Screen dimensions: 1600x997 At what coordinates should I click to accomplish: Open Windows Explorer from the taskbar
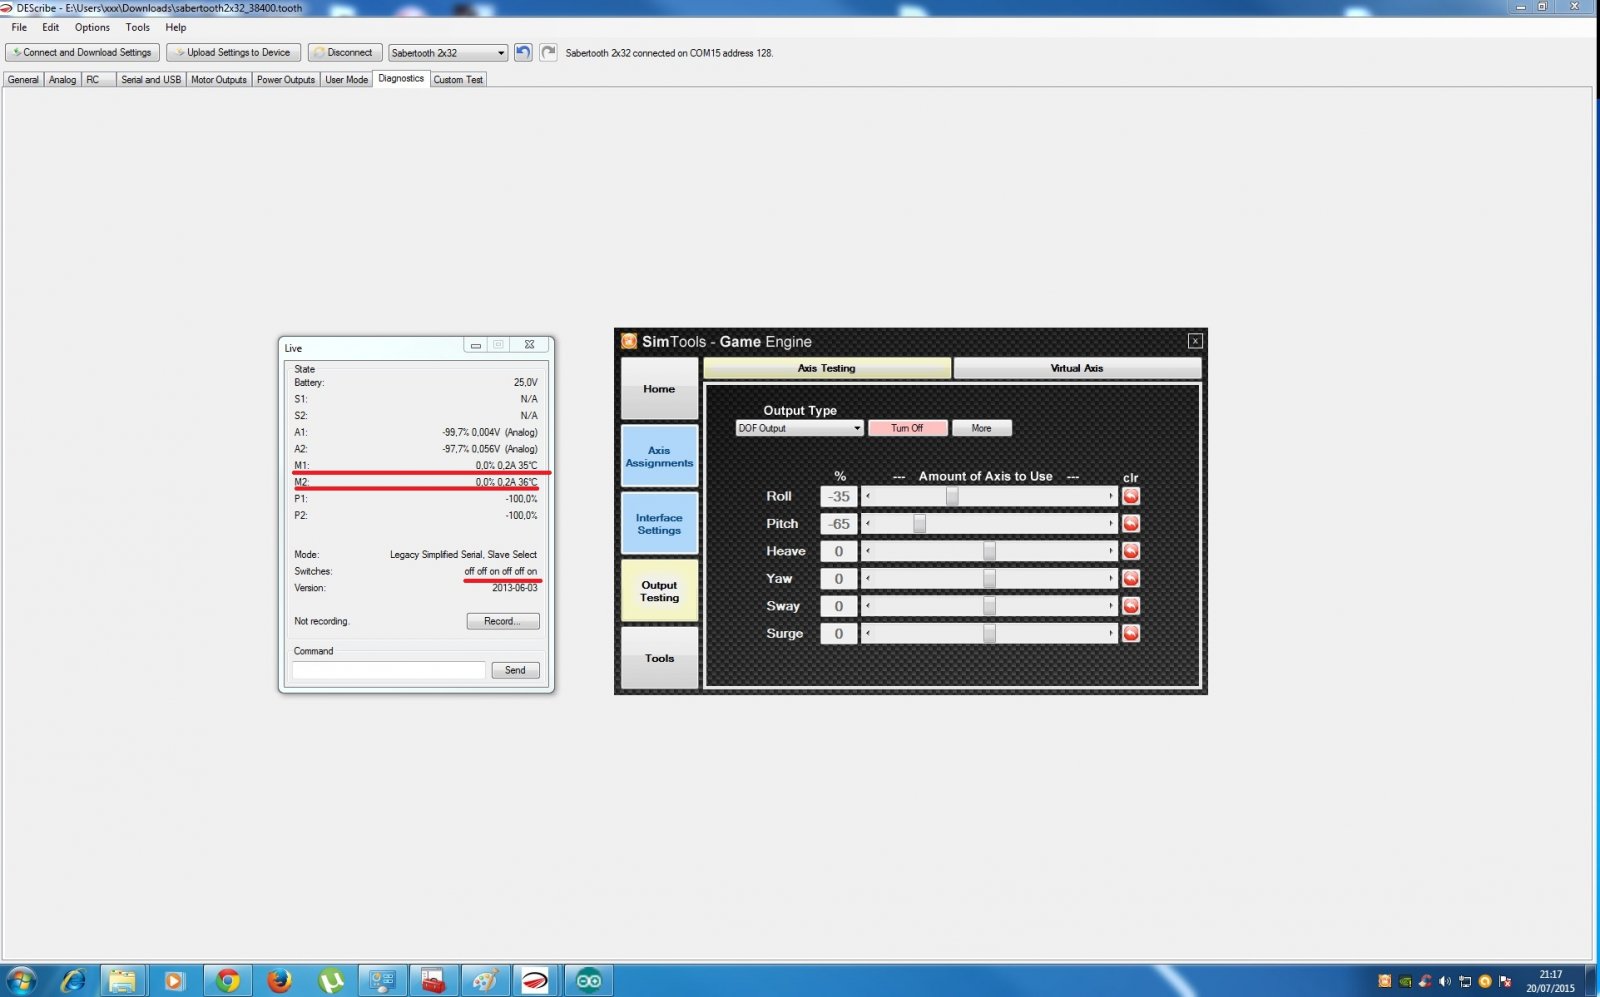123,981
